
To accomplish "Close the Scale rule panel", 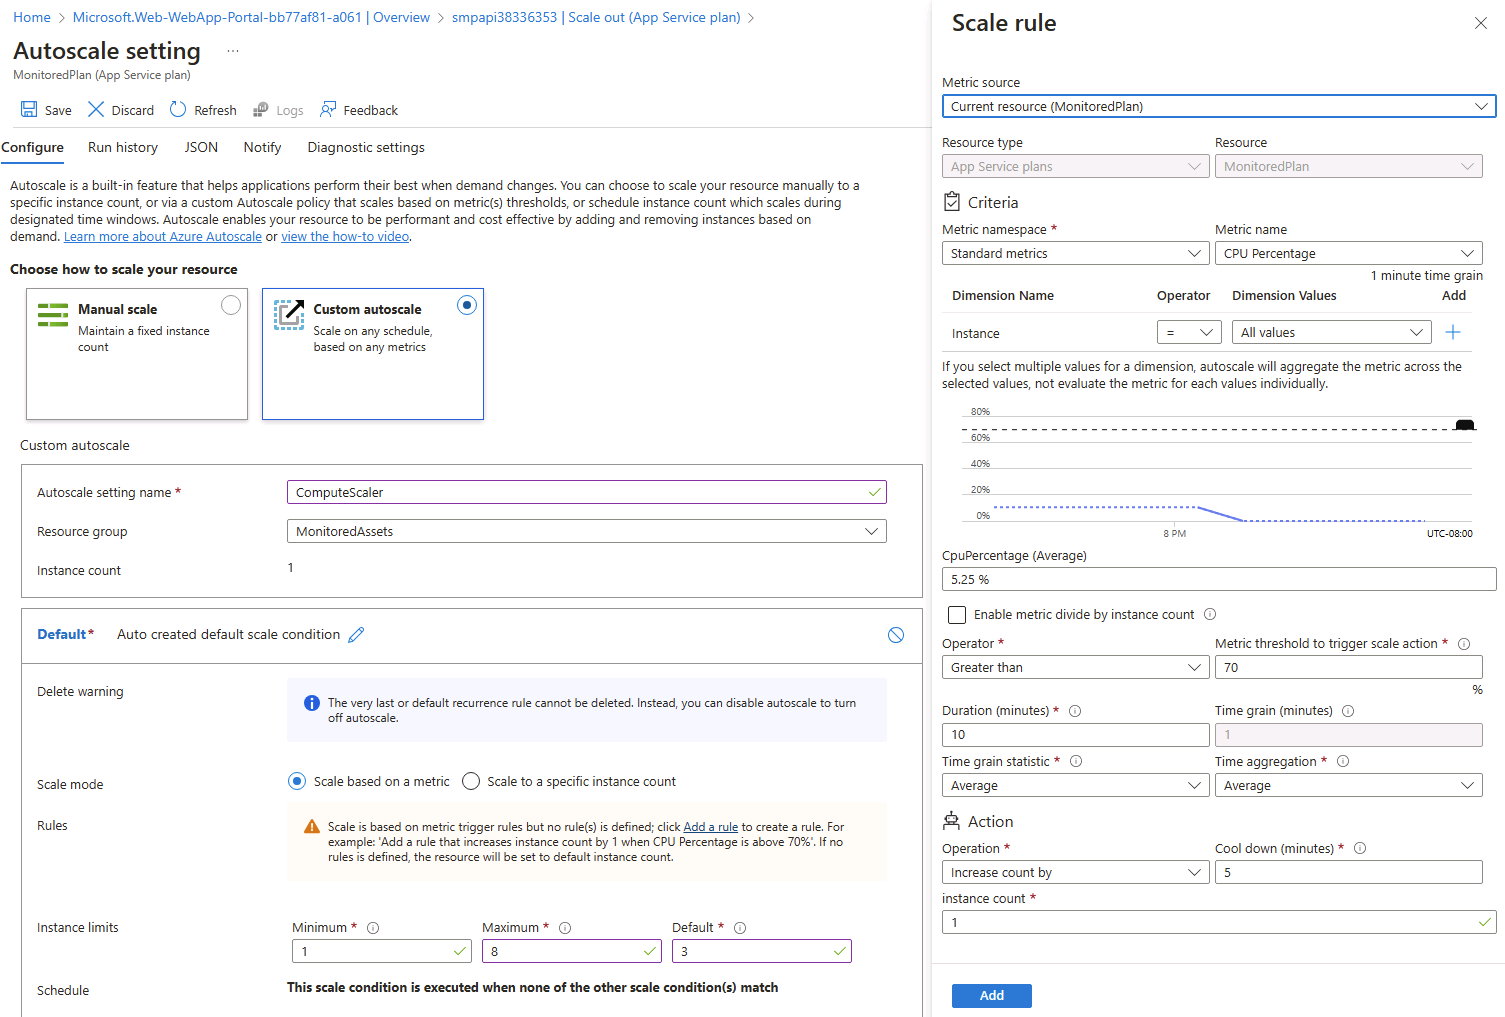I will (1481, 23).
